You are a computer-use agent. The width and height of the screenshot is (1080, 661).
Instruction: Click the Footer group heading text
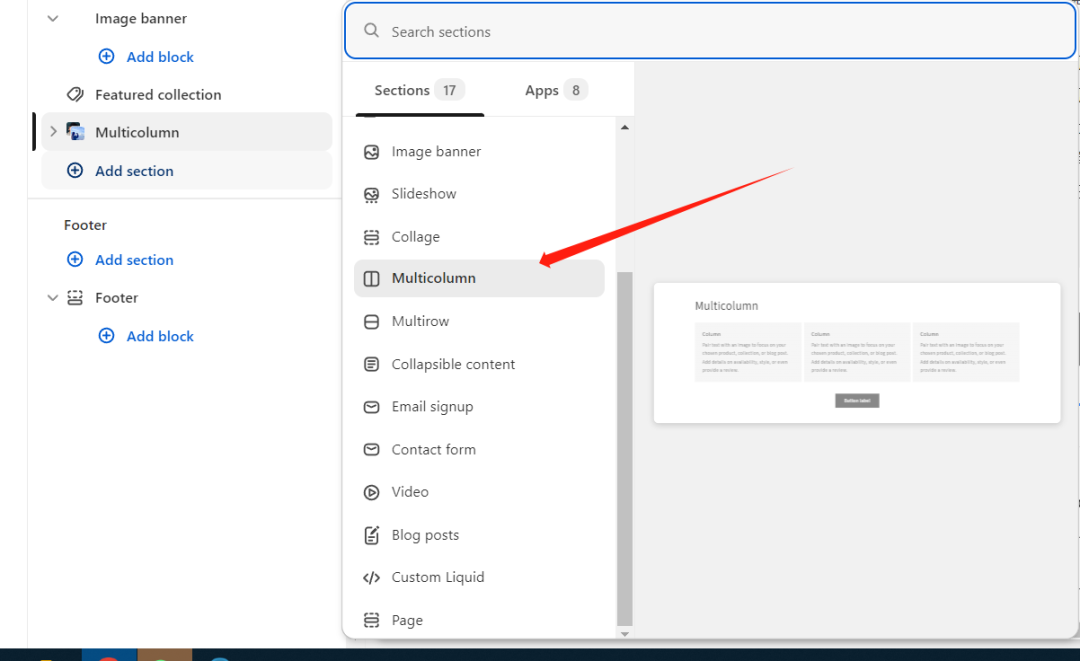tap(85, 225)
